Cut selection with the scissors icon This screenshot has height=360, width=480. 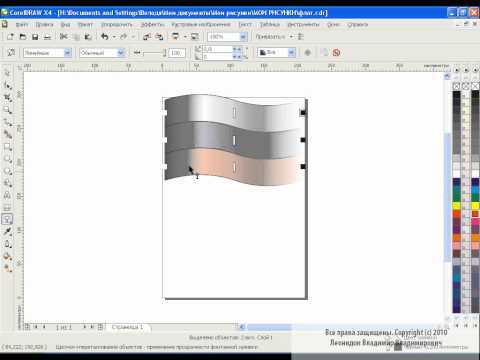point(63,37)
